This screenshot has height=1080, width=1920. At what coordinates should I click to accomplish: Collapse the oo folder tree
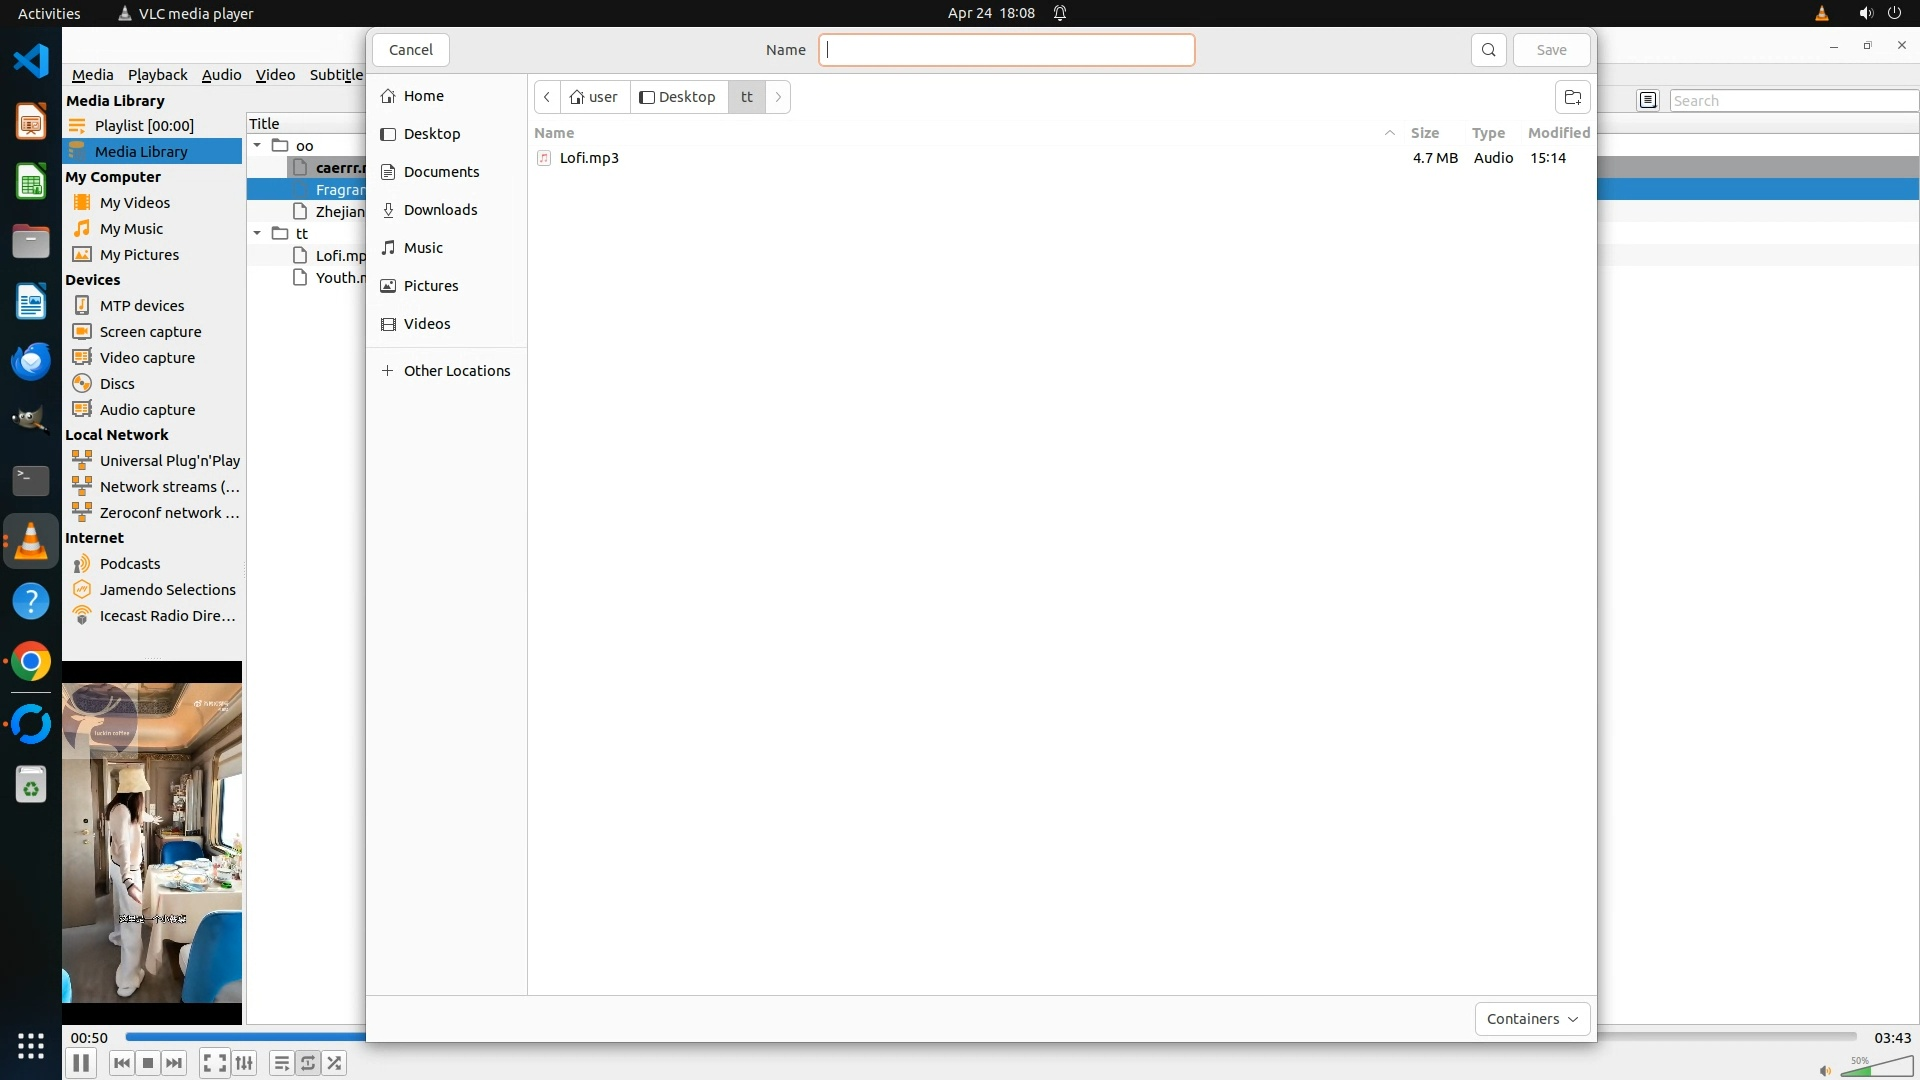point(257,146)
